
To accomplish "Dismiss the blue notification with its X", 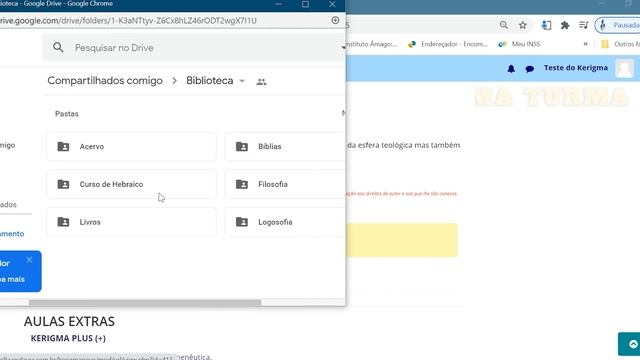I will click(29, 260).
